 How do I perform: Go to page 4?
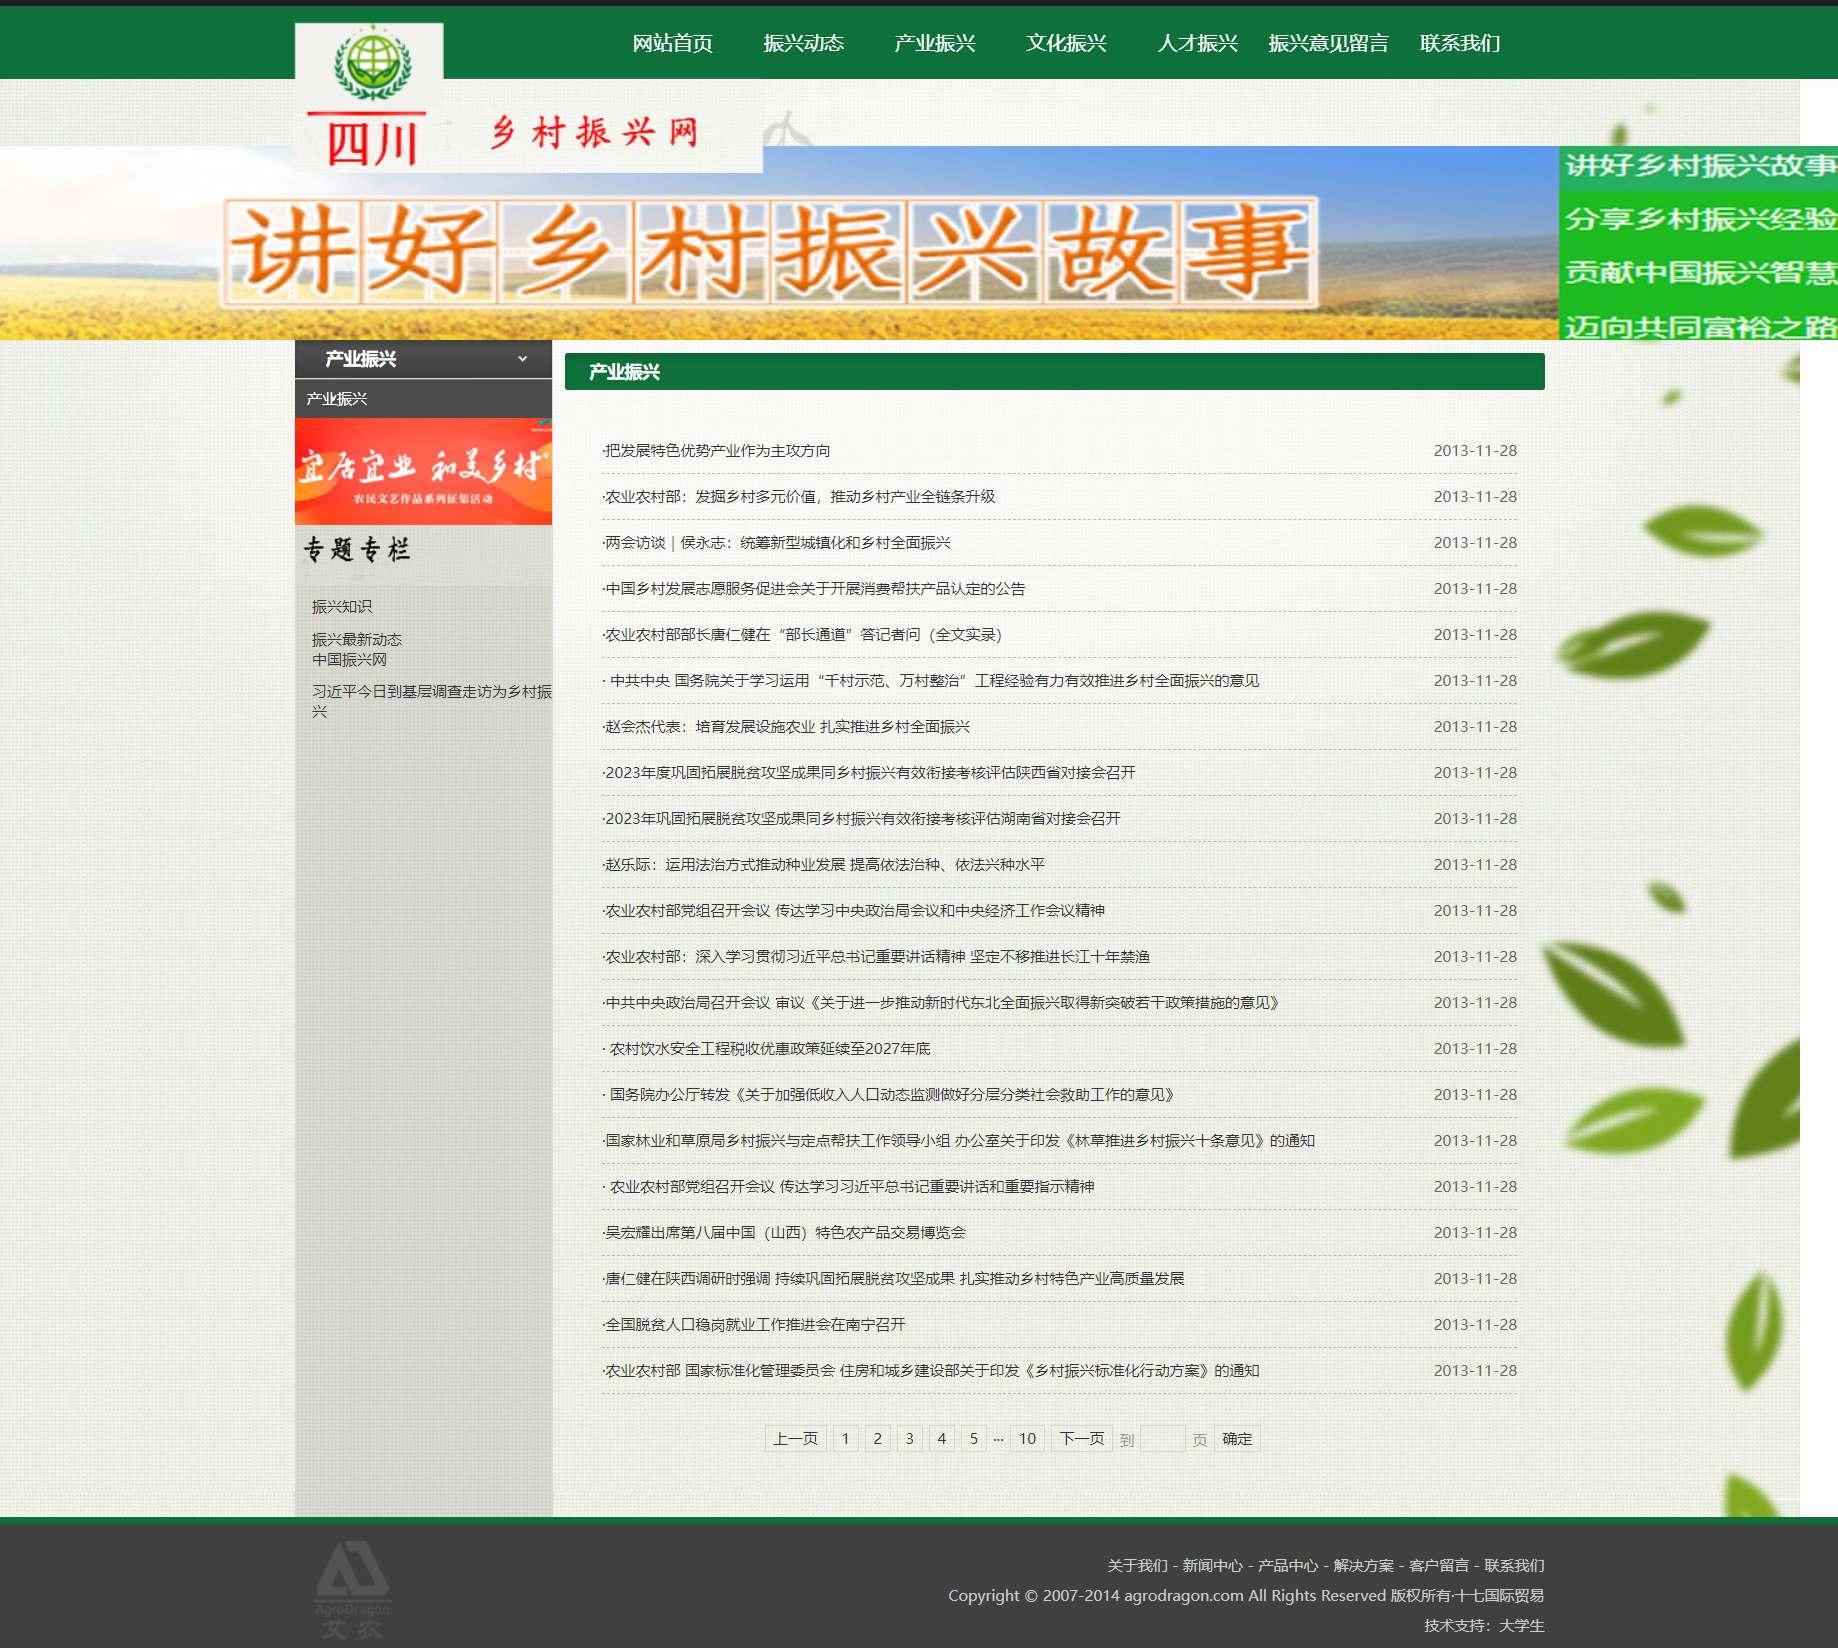pyautogui.click(x=942, y=1439)
